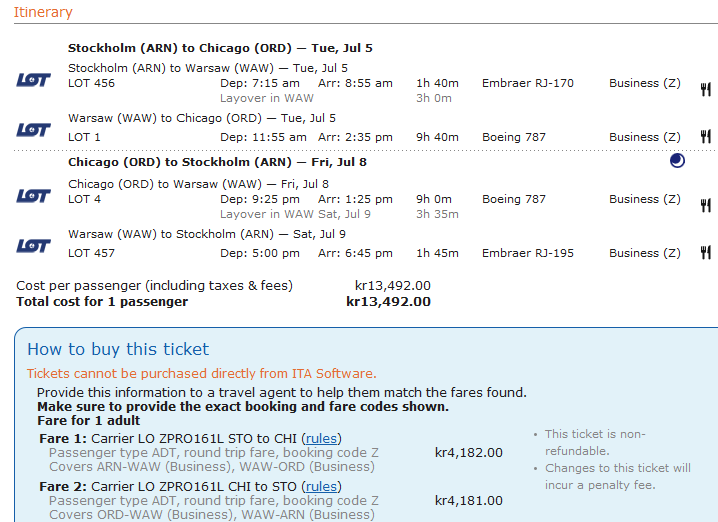718x522 pixels.
Task: Click the meal icon for flight LOT 456
Action: pos(705,90)
